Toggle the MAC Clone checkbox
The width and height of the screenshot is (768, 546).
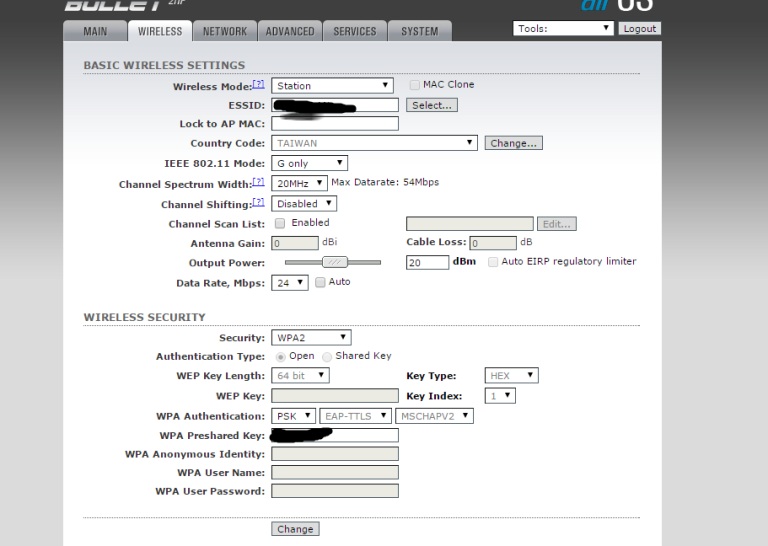pyautogui.click(x=414, y=85)
